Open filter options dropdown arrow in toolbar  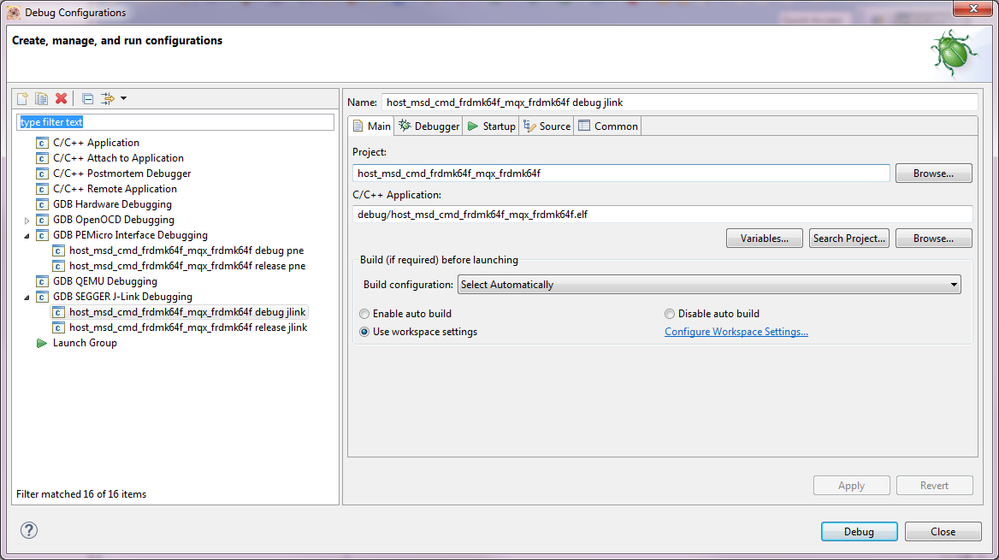pos(124,98)
